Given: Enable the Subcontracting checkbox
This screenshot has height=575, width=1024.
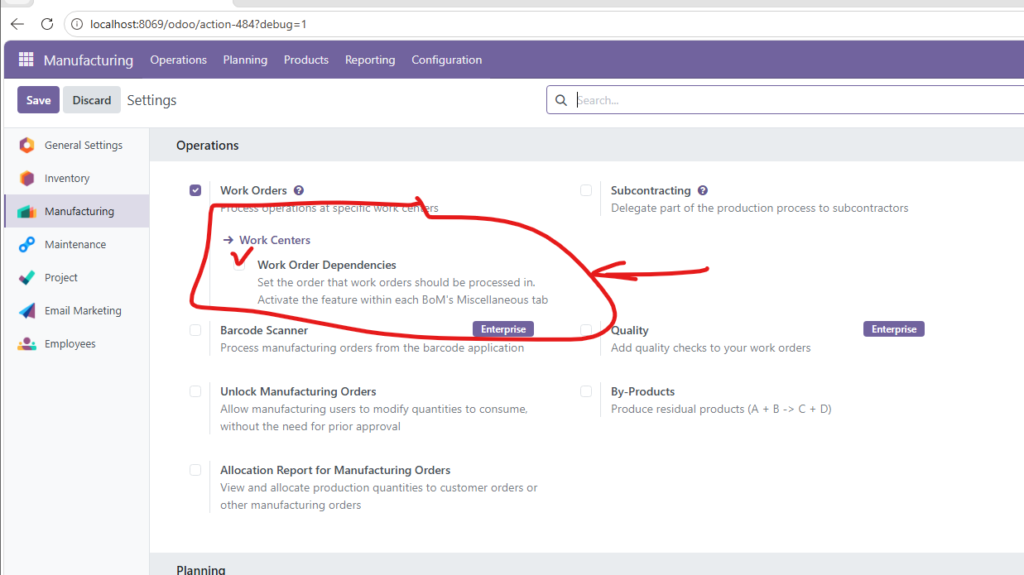Looking at the screenshot, I should click(x=586, y=190).
